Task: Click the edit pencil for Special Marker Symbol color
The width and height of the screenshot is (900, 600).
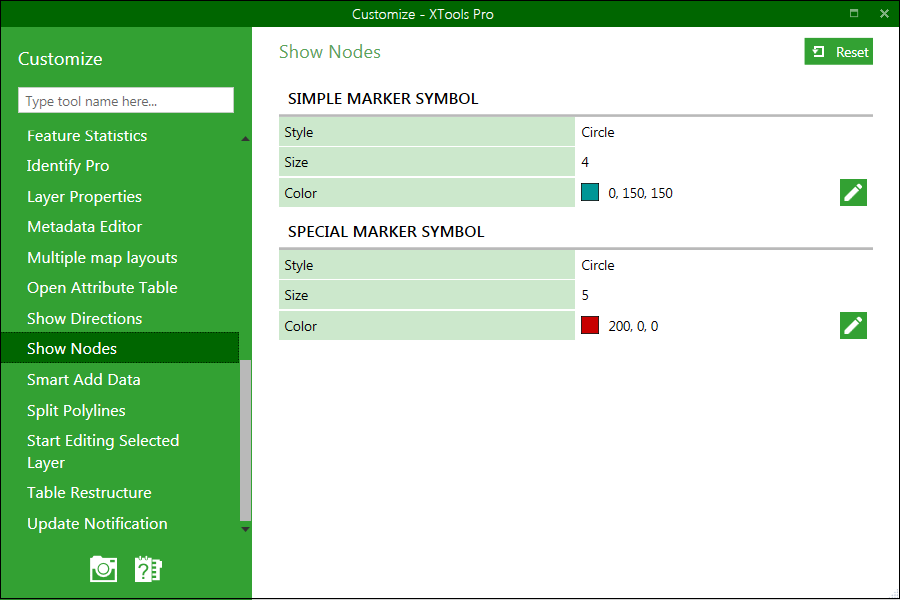Action: coord(853,325)
